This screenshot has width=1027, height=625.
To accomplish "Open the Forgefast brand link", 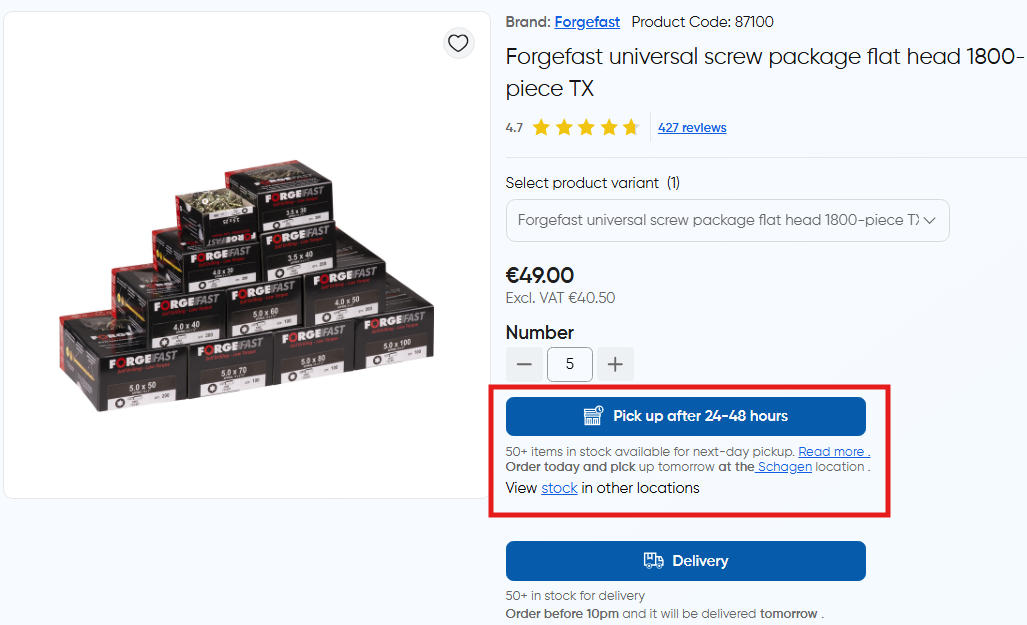I will (587, 22).
